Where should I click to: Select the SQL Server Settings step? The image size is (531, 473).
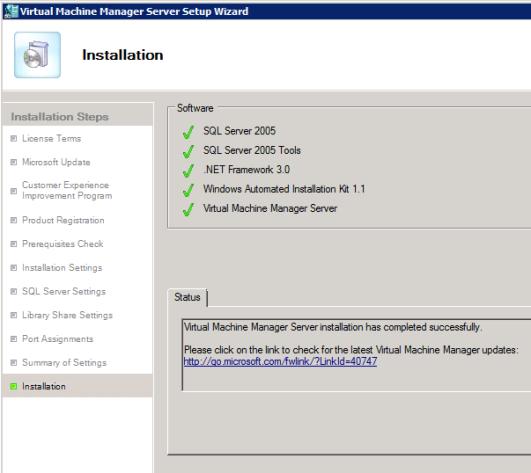coord(64,291)
